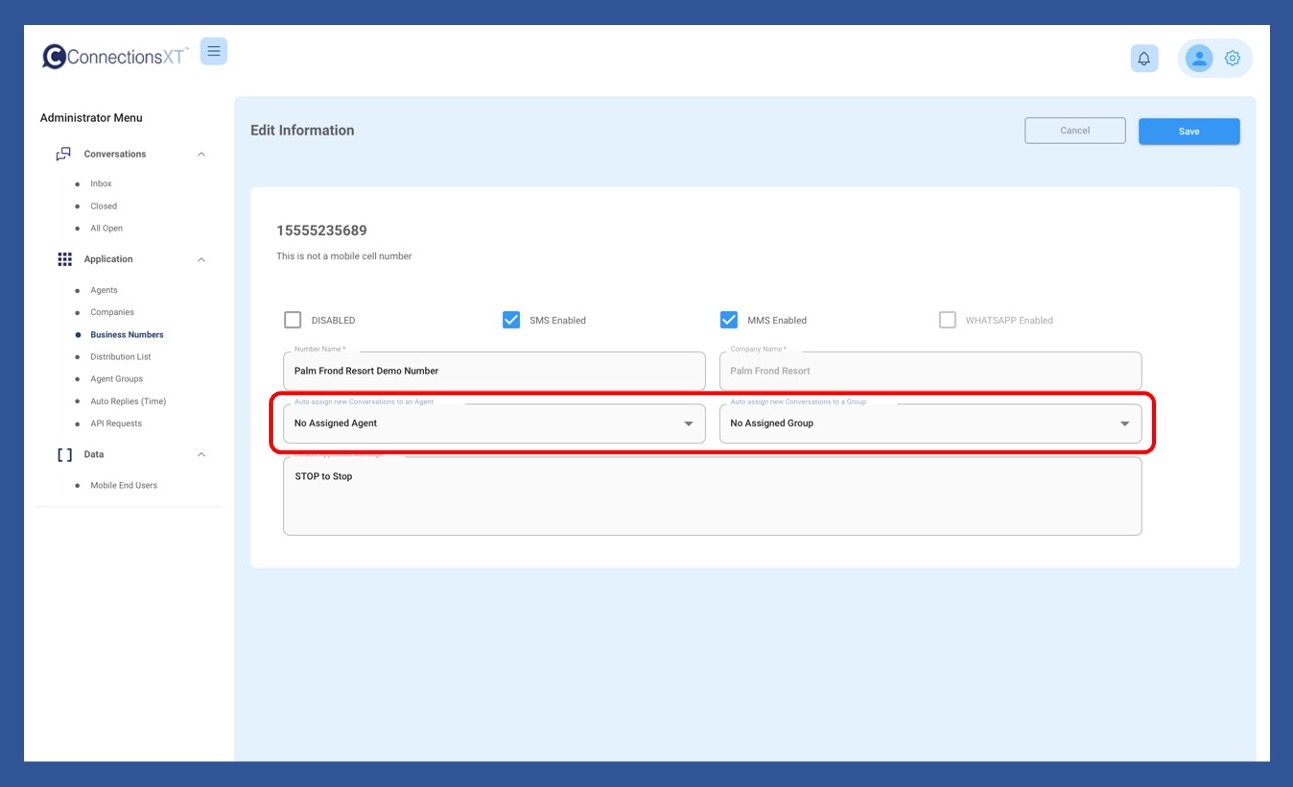1293x787 pixels.
Task: Click the Number Name input field
Action: 494,371
